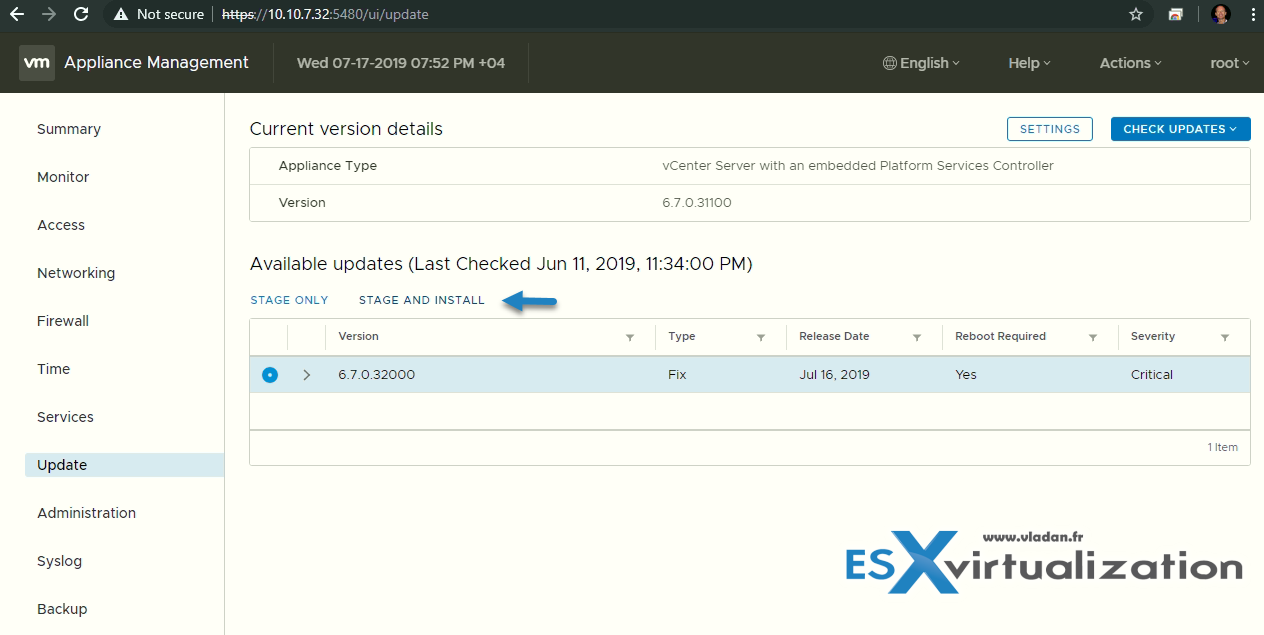Open the Reboot Required filter icon

(1093, 338)
